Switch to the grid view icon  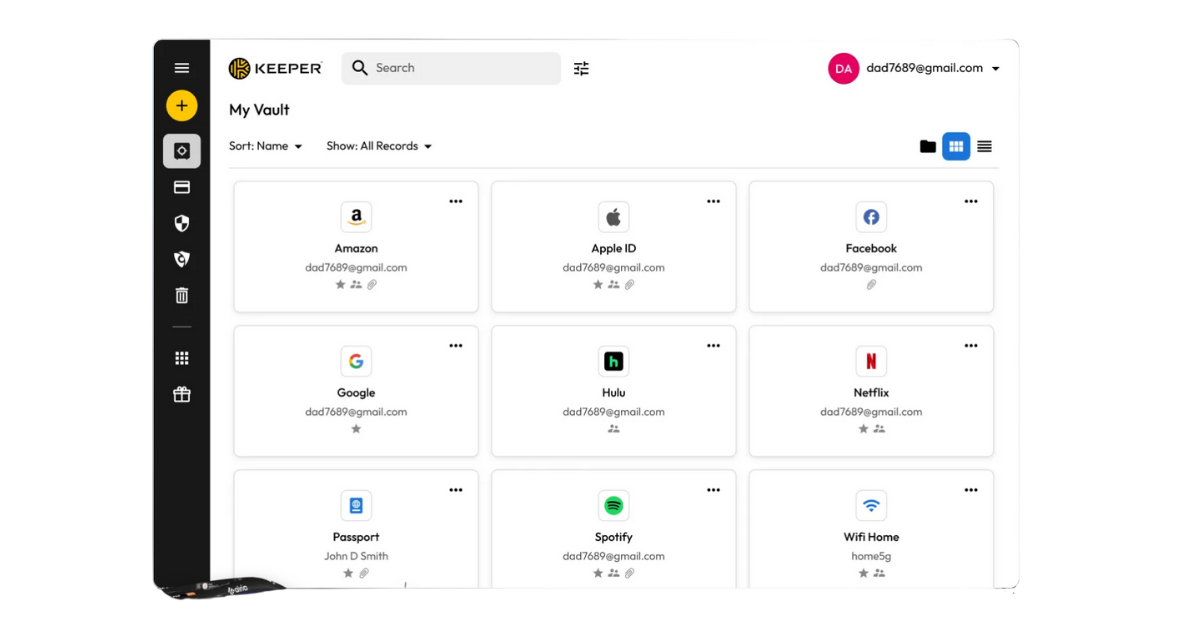956,146
